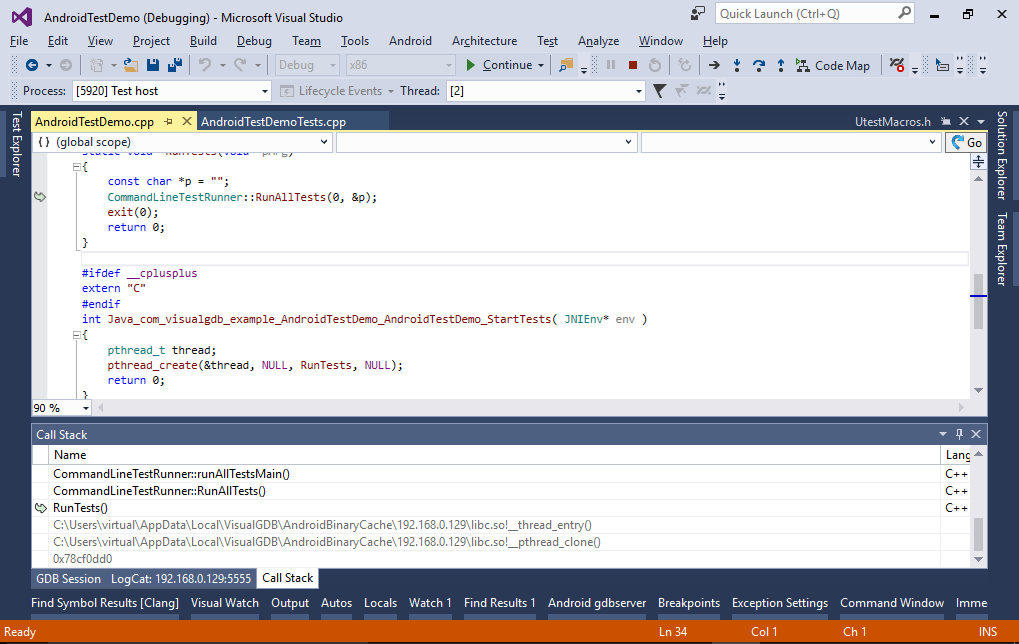Click the IntelliTrace break-events icon with red dot

pyautogui.click(x=897, y=65)
